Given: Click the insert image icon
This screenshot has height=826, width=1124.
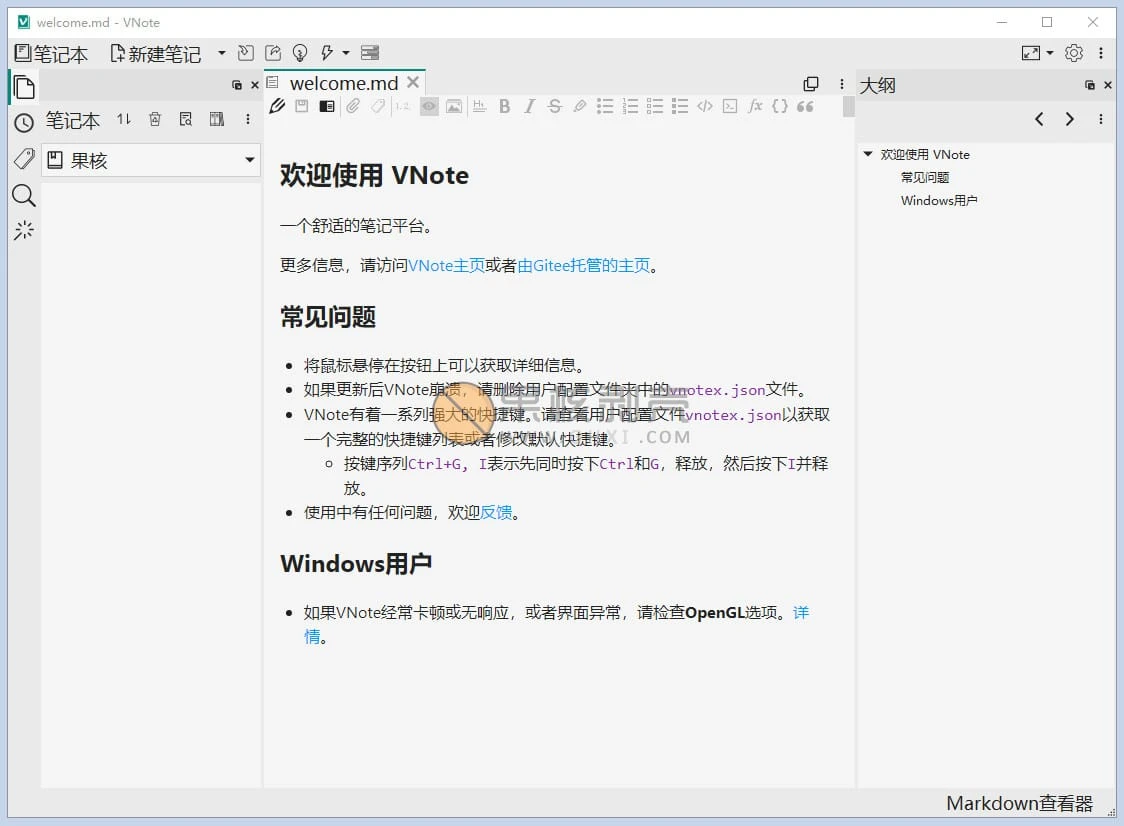Looking at the screenshot, I should pyautogui.click(x=454, y=106).
